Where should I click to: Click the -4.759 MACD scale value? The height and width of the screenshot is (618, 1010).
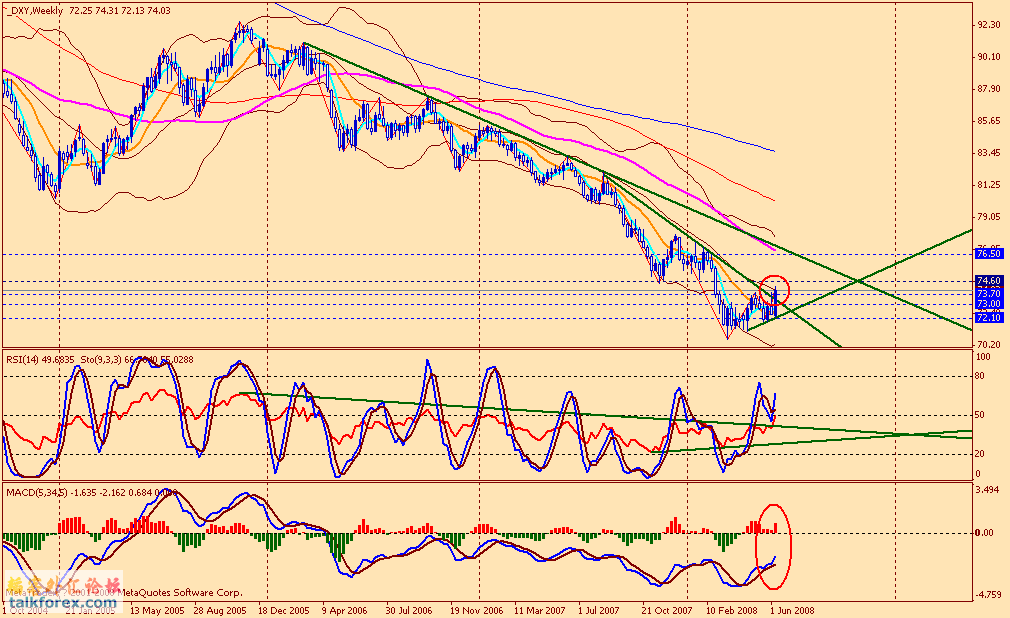pos(989,594)
